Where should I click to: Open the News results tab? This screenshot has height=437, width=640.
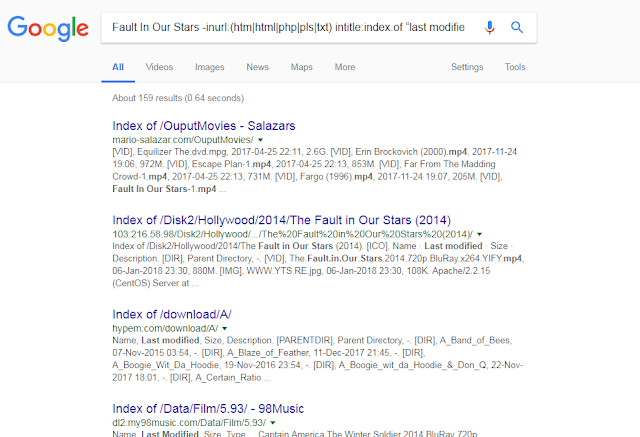(257, 67)
